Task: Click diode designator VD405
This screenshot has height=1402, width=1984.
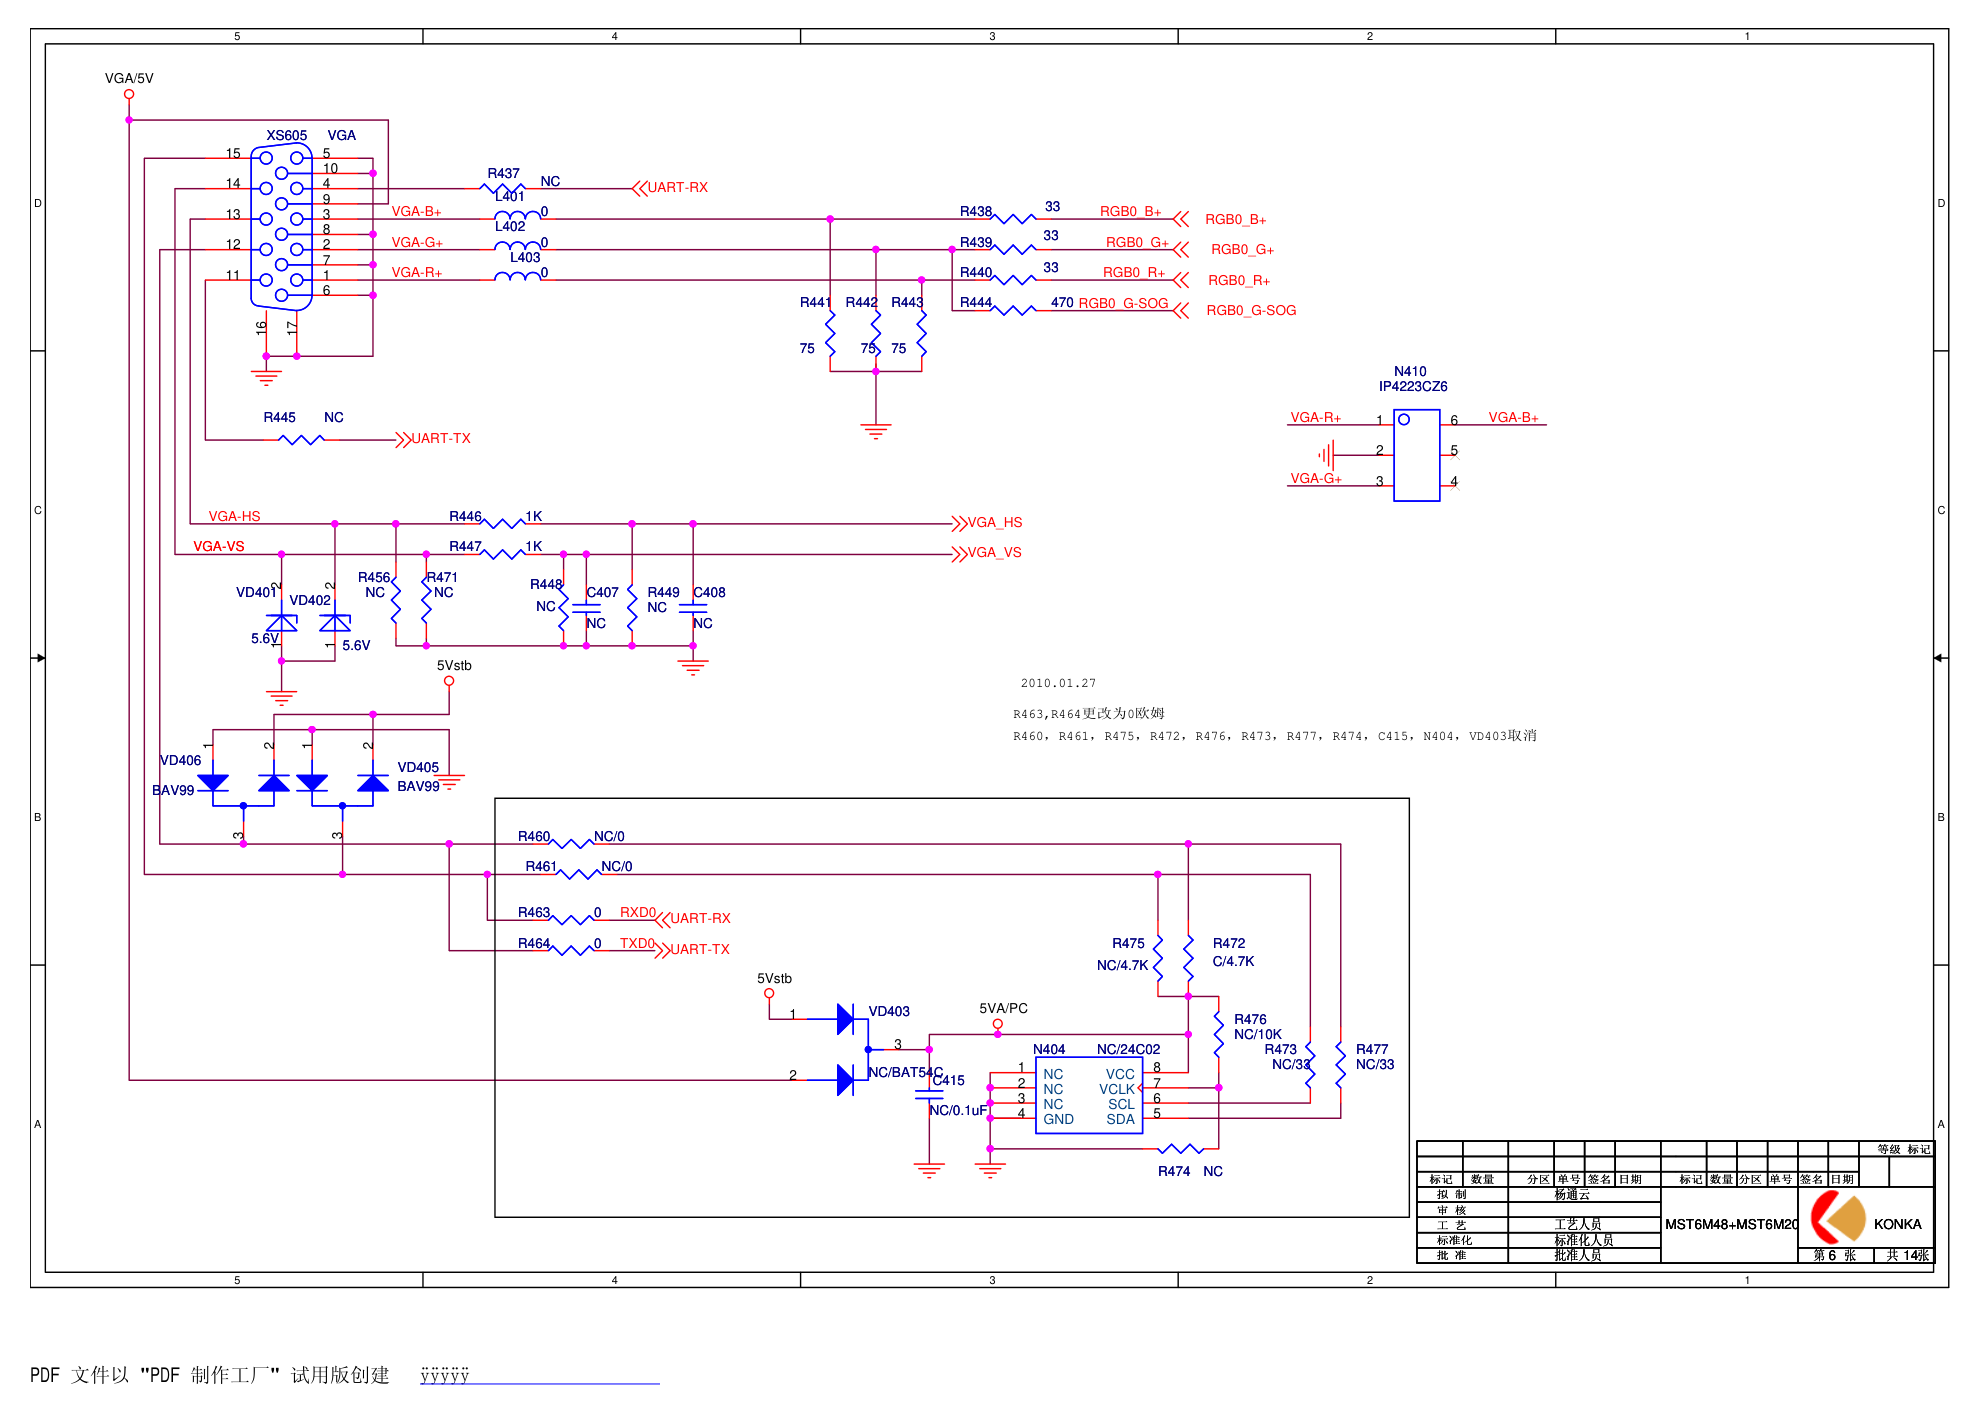Action: (x=418, y=767)
